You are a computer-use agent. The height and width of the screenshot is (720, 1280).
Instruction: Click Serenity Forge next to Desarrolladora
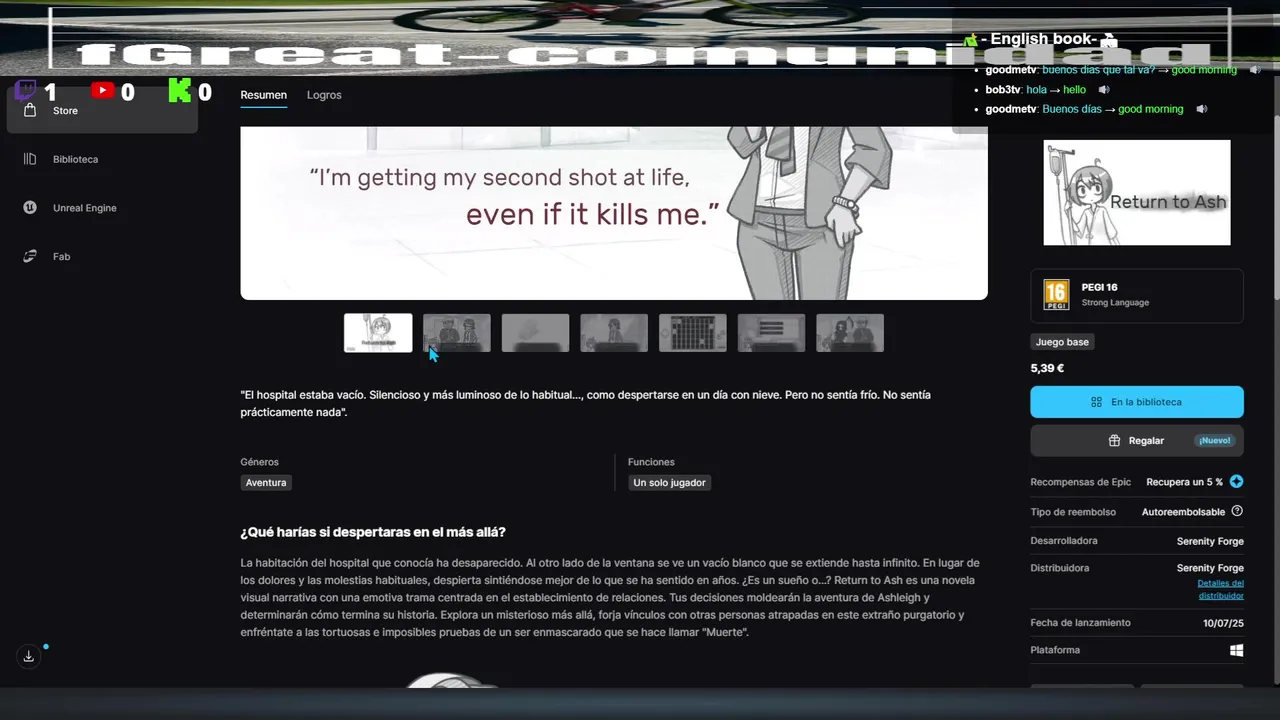pyautogui.click(x=1210, y=541)
